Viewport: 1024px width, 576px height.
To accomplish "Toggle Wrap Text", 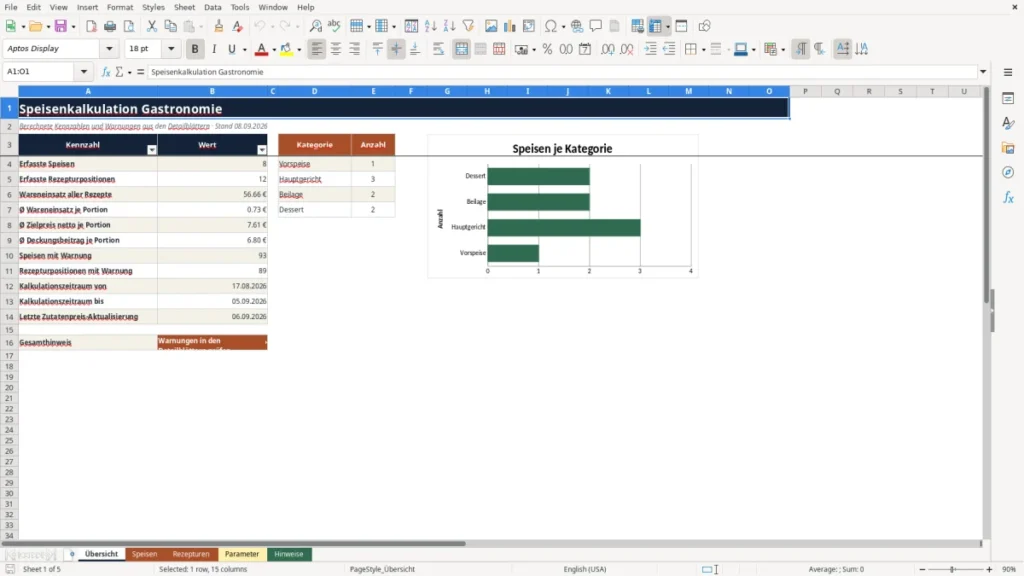I will pos(439,49).
